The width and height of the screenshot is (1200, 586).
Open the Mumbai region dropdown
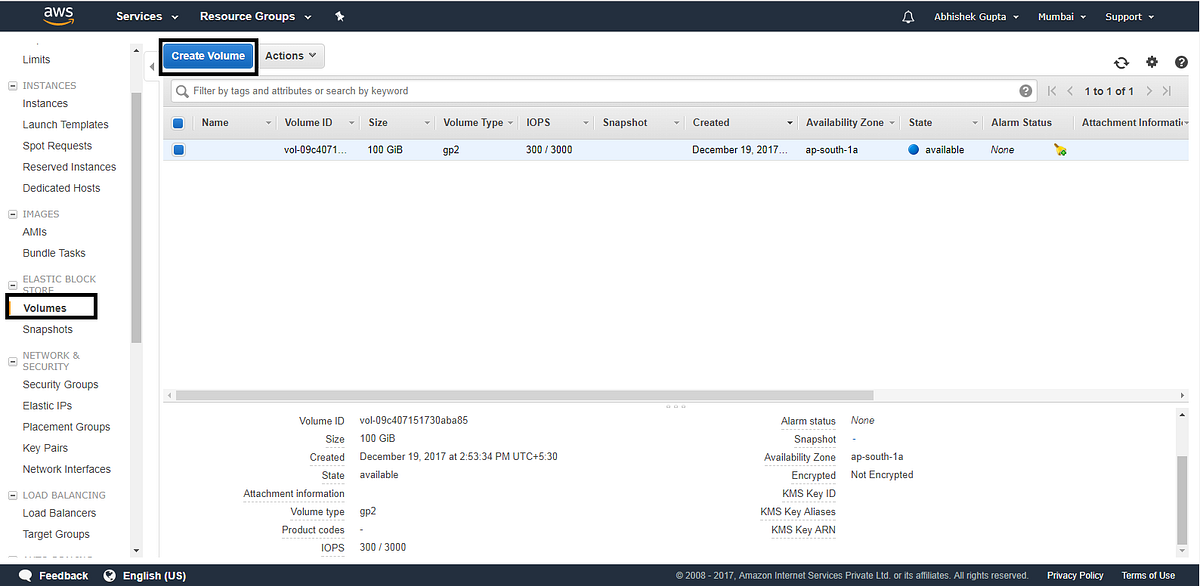(x=1059, y=16)
